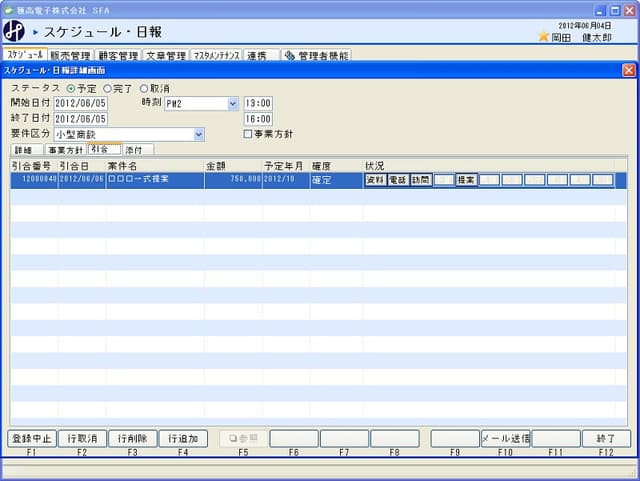Open the 要件区分 小型商談 dropdown
The image size is (640, 481).
(x=198, y=134)
